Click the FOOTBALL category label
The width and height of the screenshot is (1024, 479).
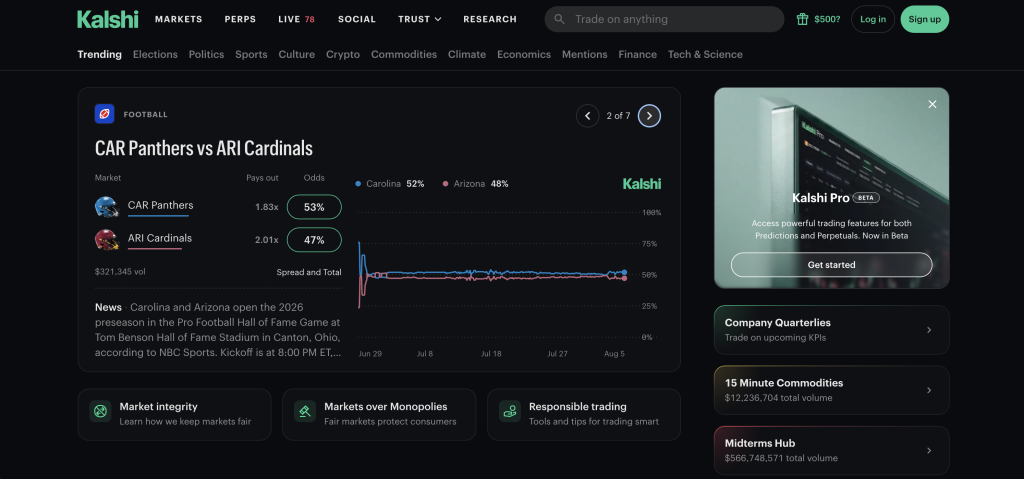[x=146, y=114]
